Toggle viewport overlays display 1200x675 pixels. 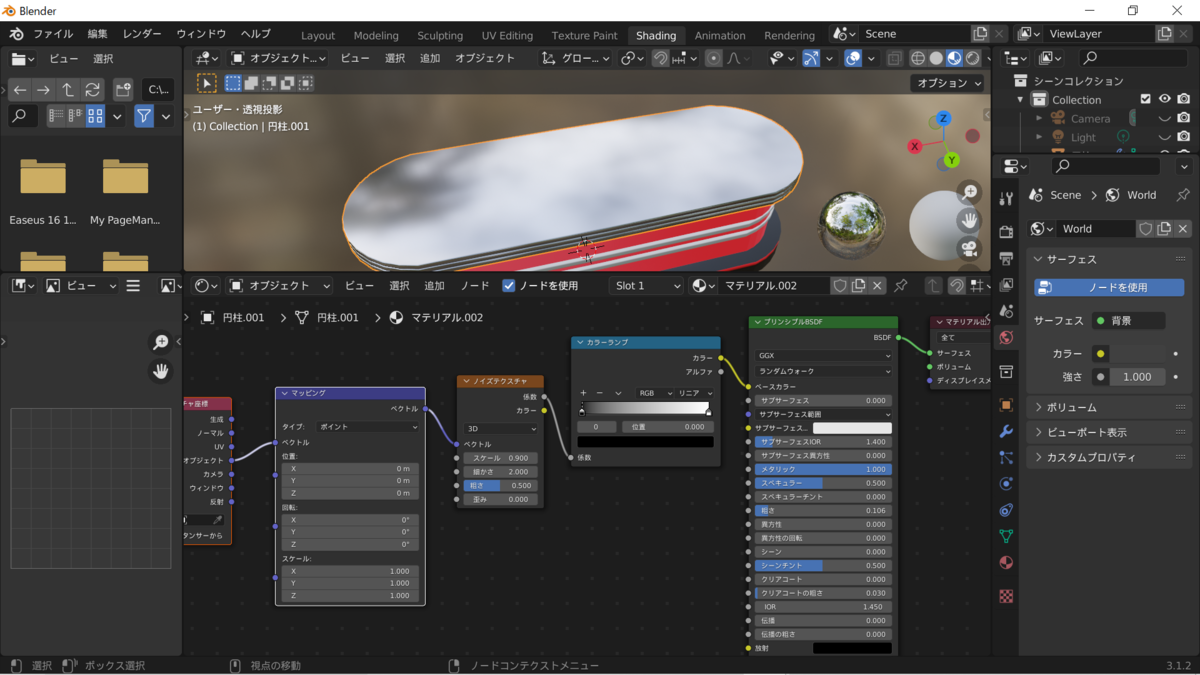click(x=853, y=58)
